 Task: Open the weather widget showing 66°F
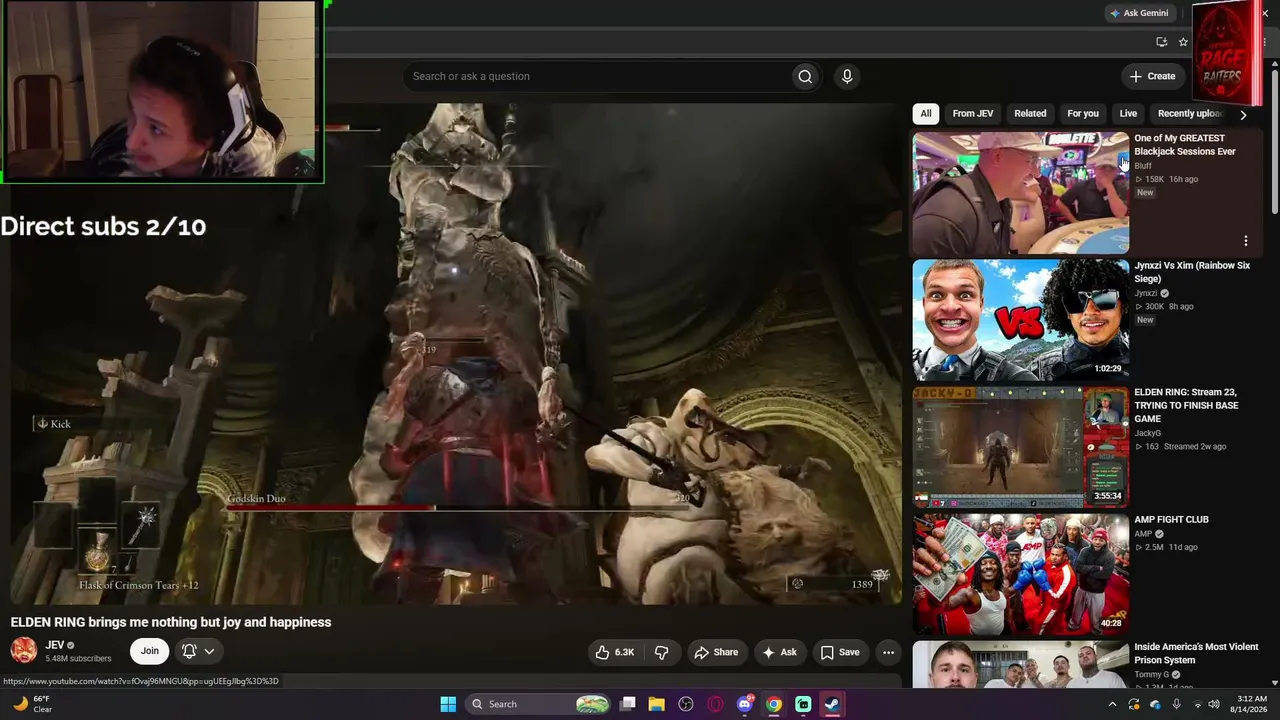click(x=32, y=704)
